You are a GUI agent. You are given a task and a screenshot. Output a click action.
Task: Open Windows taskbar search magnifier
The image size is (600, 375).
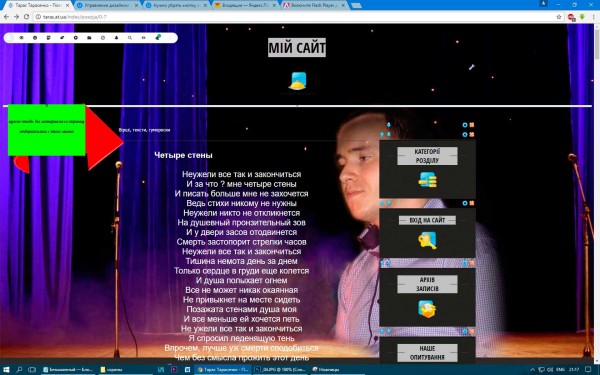(19, 370)
